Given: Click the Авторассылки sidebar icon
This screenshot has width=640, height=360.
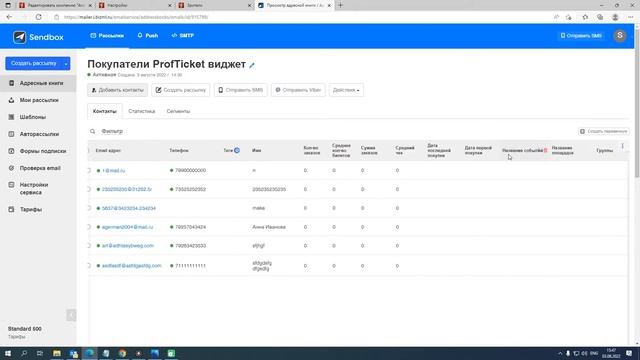Looking at the screenshot, I should tap(11, 134).
